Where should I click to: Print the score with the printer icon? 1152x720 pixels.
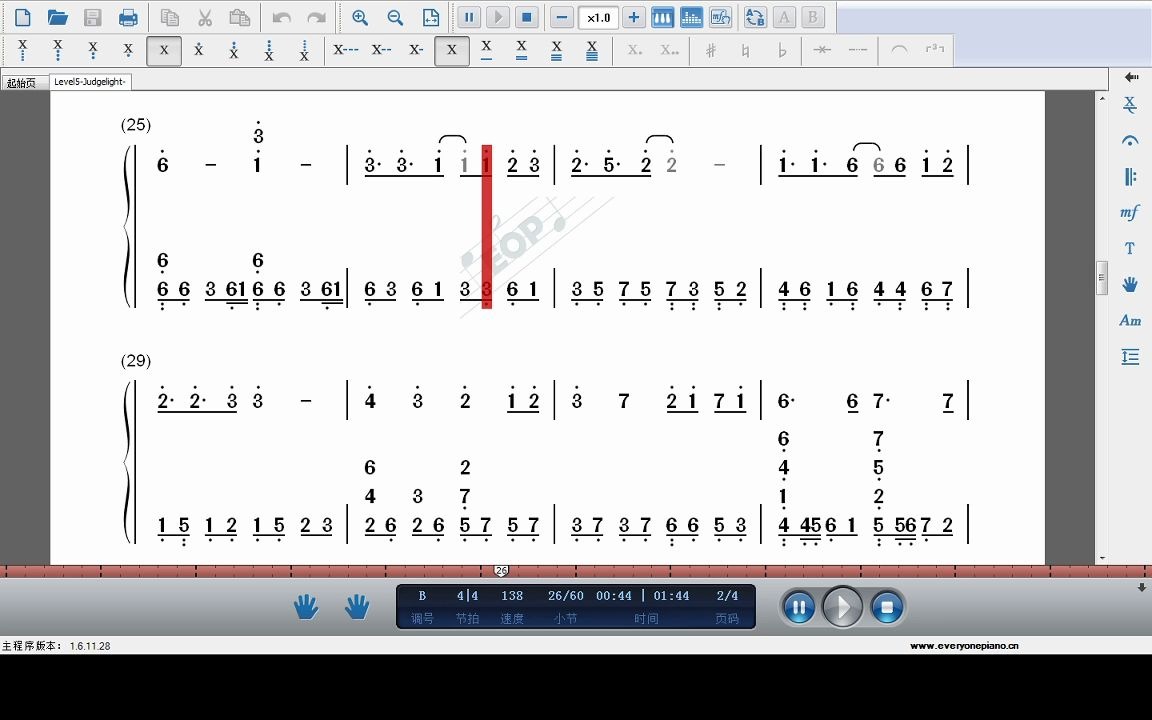(x=128, y=17)
